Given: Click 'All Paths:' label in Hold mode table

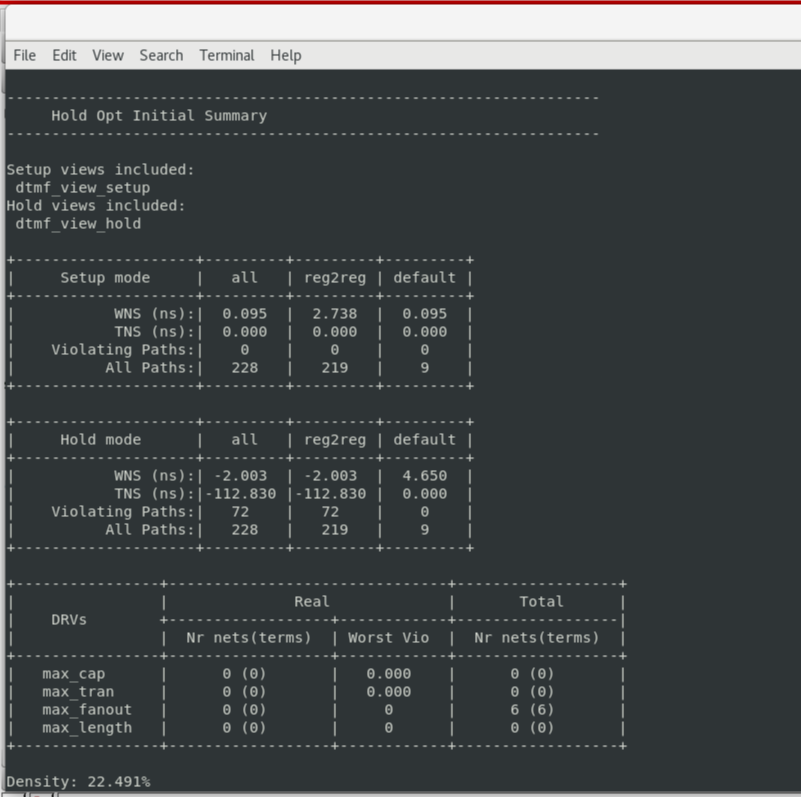Looking at the screenshot, I should pos(150,530).
